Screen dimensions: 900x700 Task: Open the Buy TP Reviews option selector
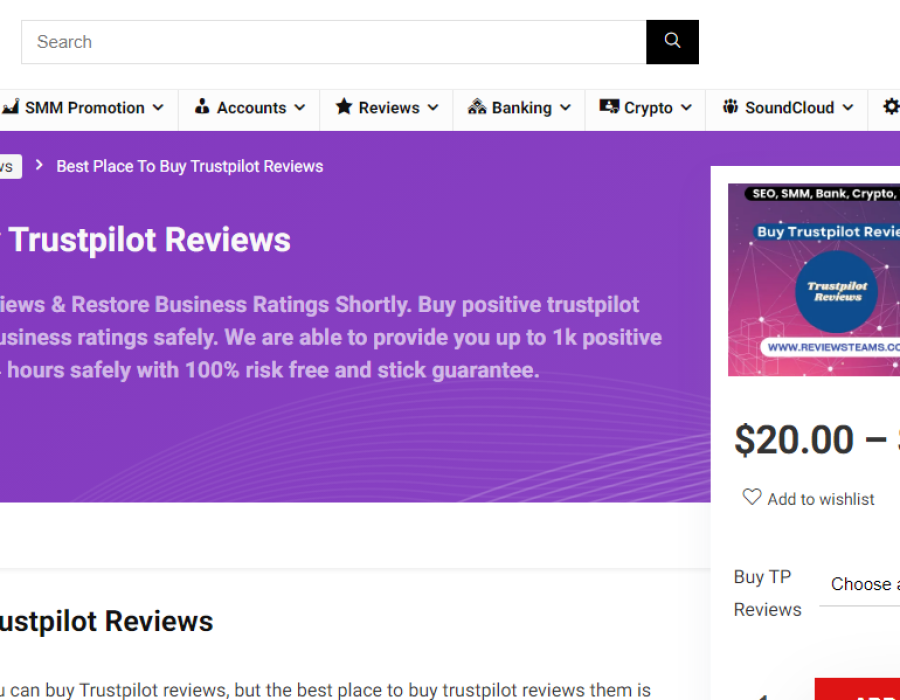864,585
